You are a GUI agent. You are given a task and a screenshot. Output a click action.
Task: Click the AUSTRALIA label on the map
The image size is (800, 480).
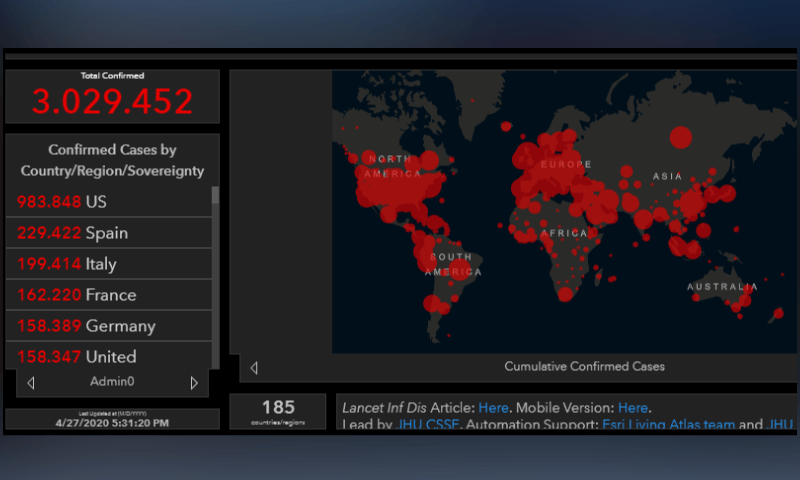720,288
